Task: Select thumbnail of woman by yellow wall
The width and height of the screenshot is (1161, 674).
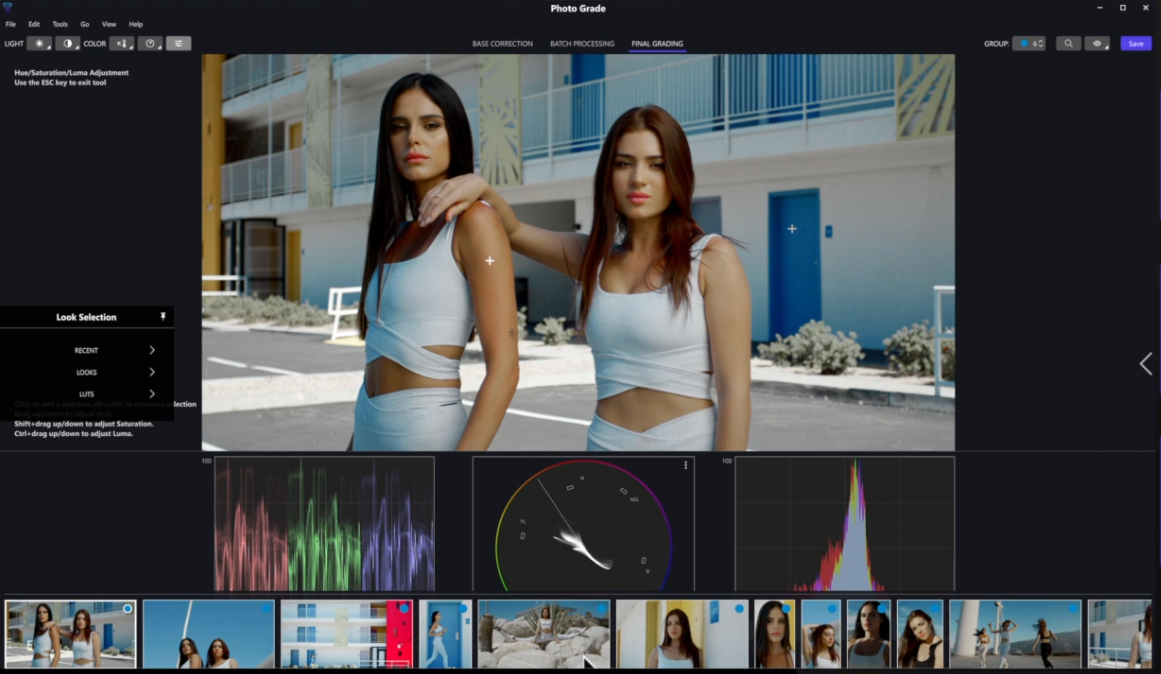Action: pos(682,634)
